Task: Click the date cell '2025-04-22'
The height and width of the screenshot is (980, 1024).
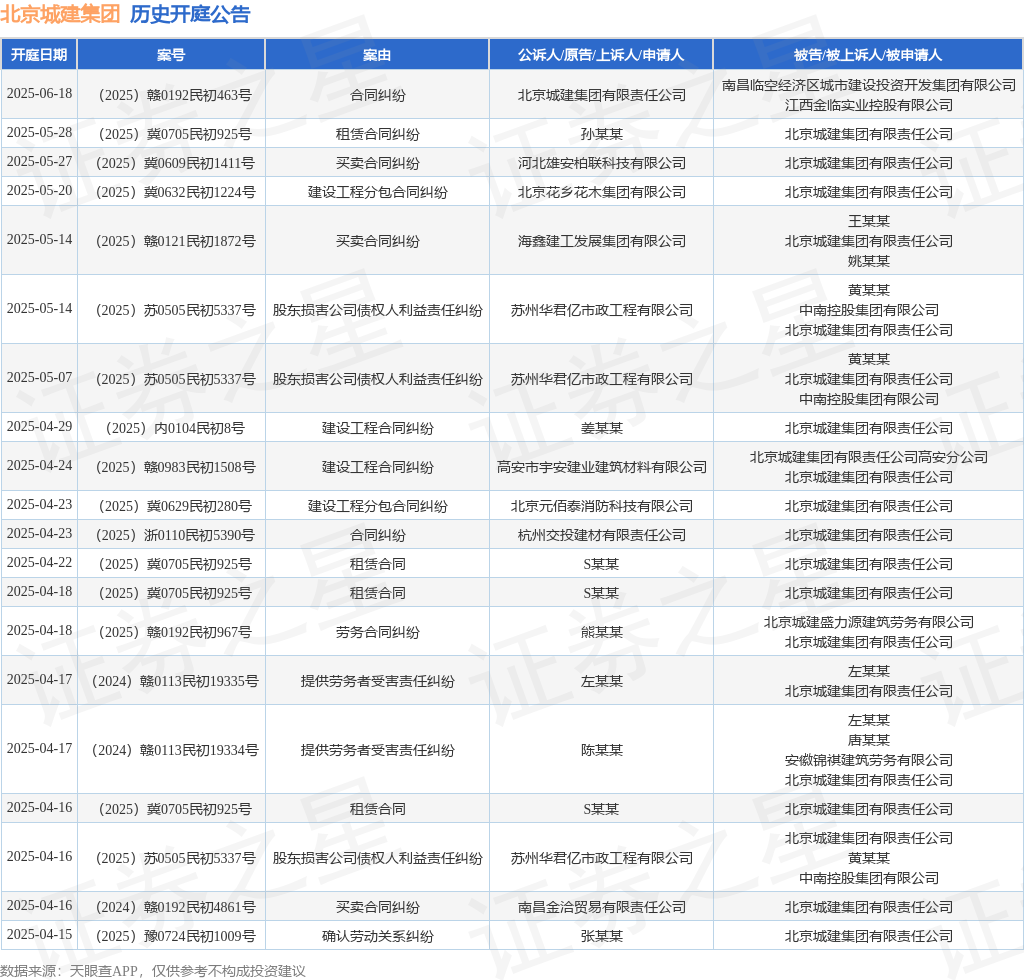Action: point(39,563)
